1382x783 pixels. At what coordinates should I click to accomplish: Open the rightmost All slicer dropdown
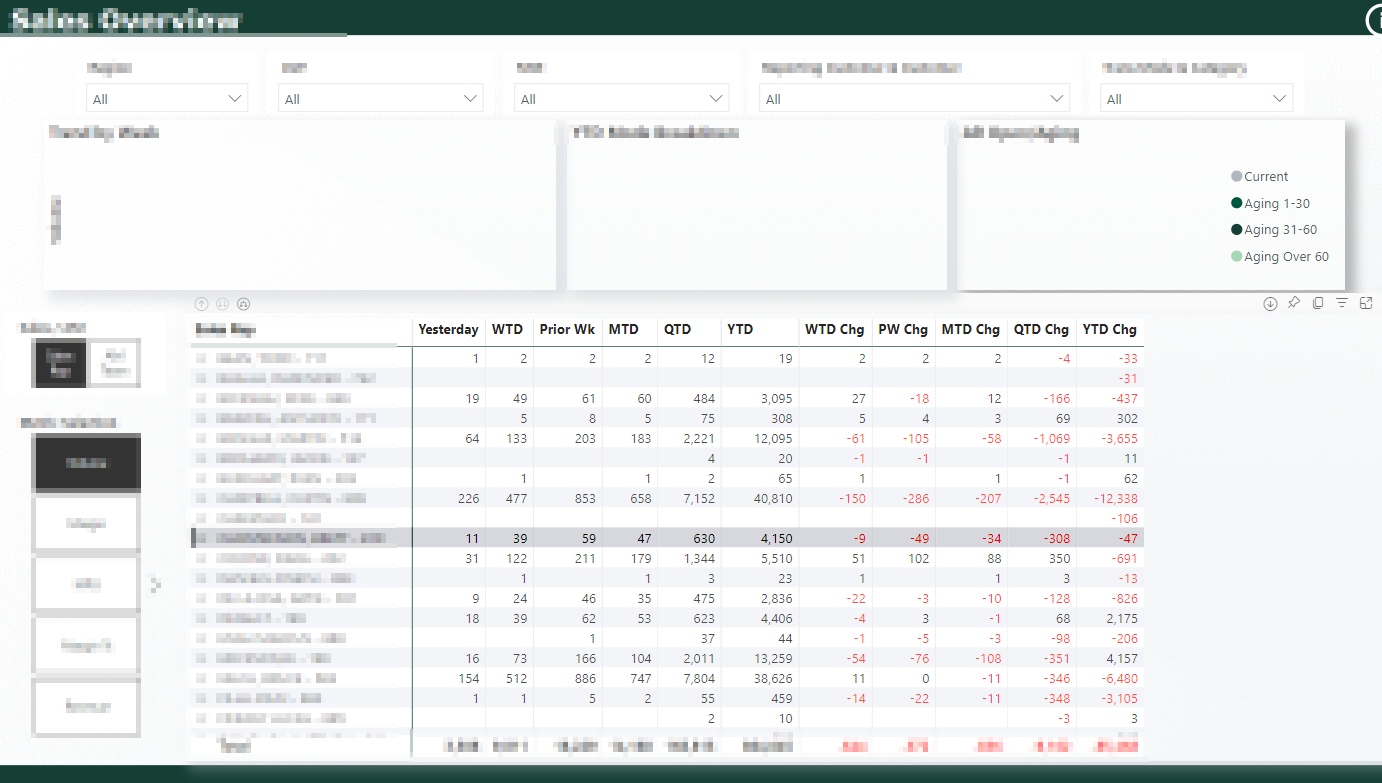1196,98
